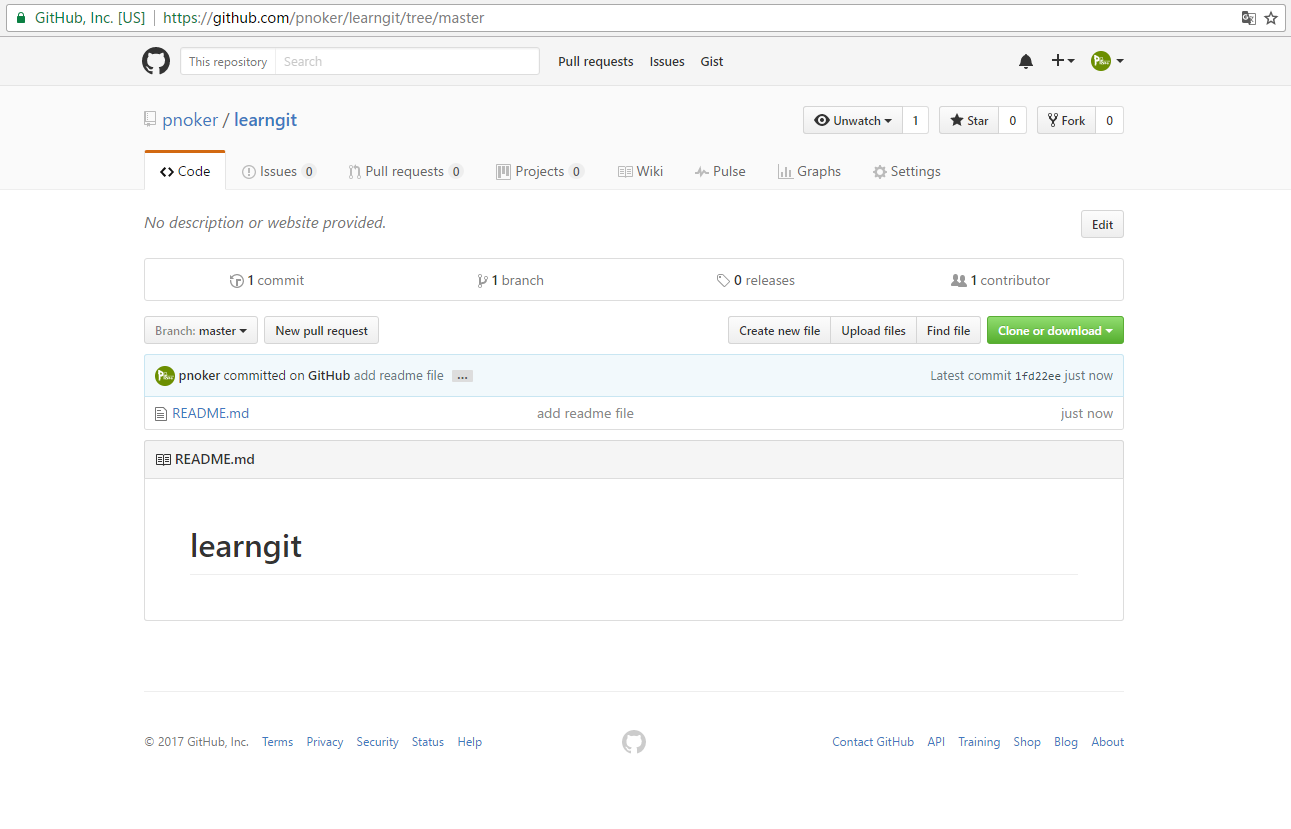View the 1 branch link

[510, 280]
